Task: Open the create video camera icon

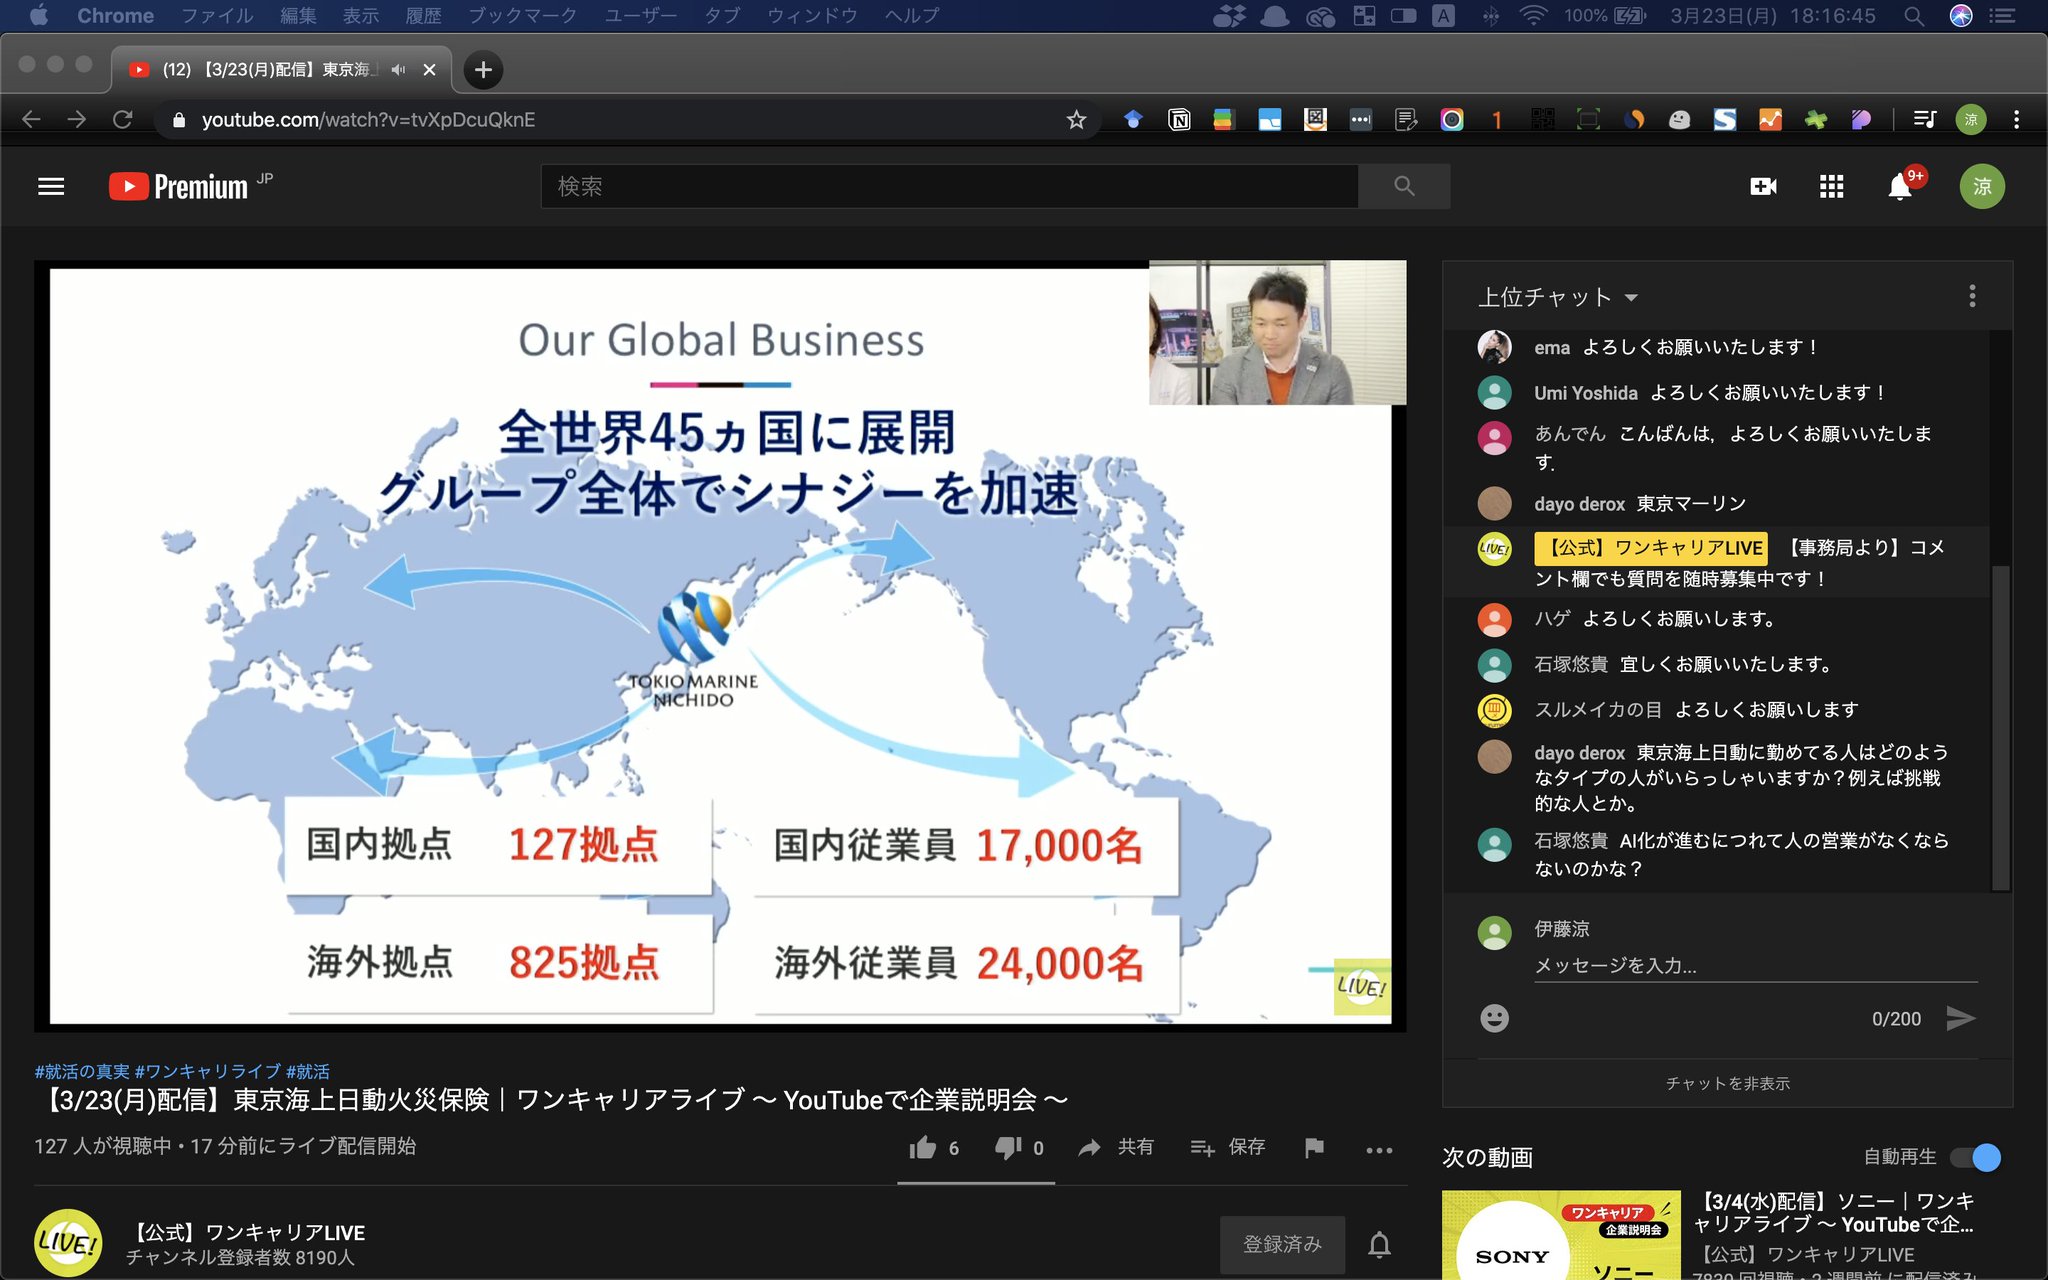Action: click(1763, 187)
